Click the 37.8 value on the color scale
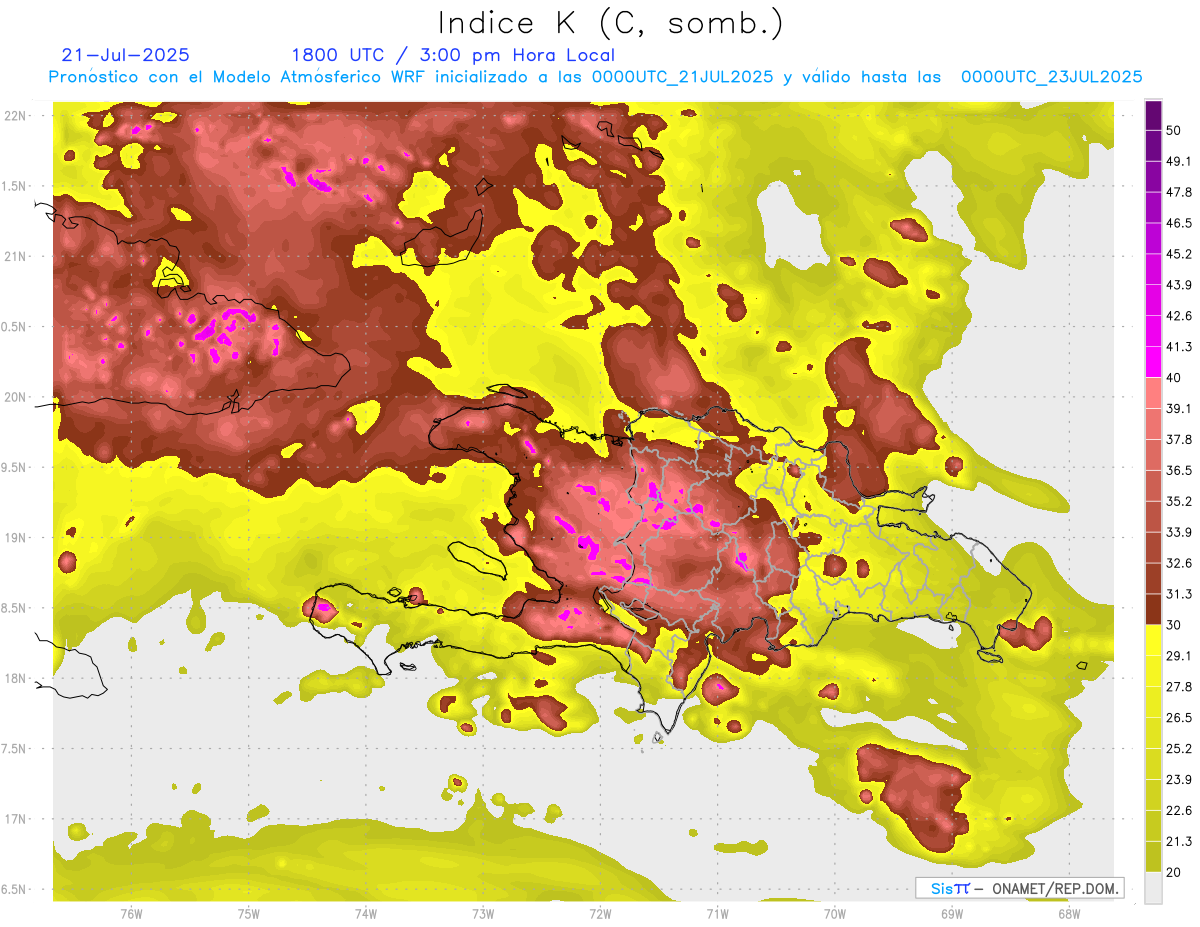The height and width of the screenshot is (927, 1200). pos(1180,440)
